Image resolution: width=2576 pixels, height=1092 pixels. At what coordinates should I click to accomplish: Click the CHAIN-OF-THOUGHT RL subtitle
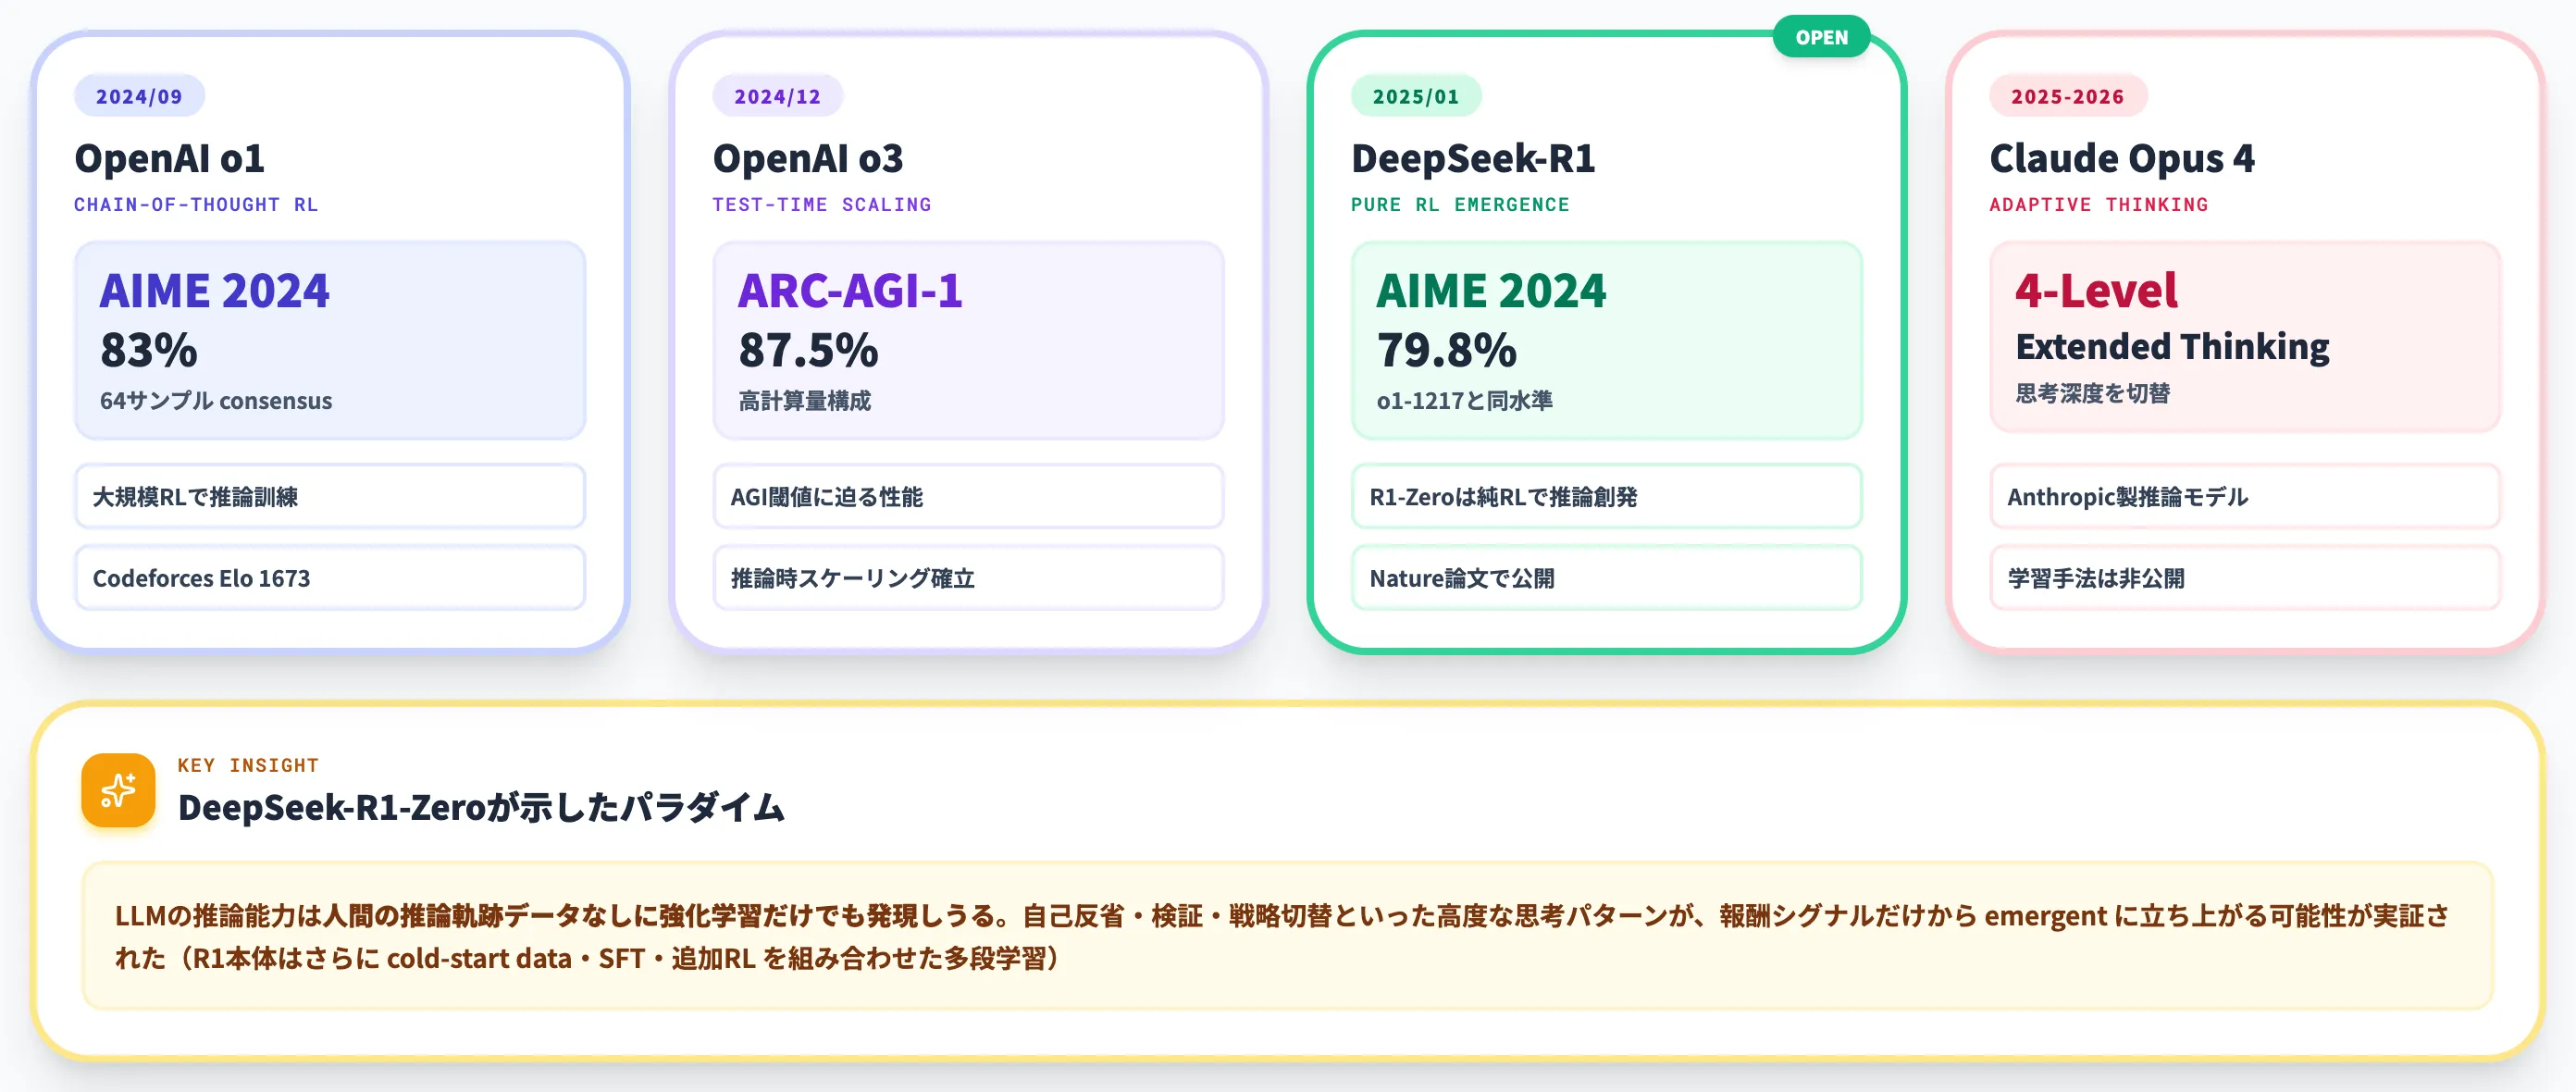tap(196, 204)
